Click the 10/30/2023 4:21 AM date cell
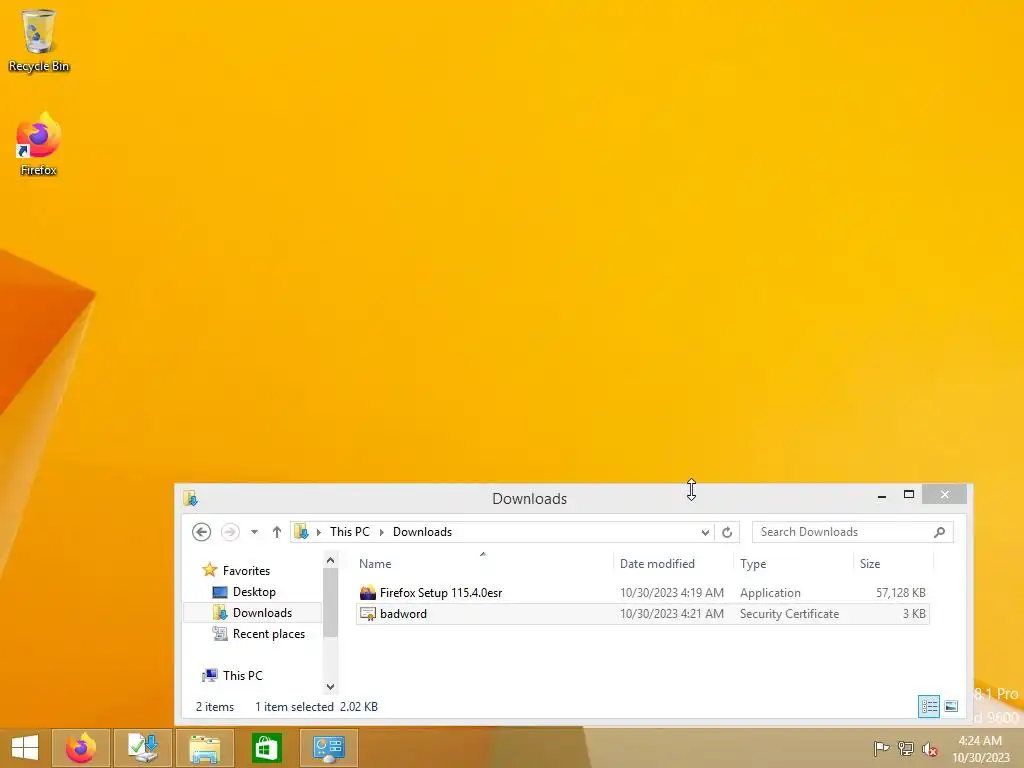Screen dimensions: 1024x768 (671, 614)
